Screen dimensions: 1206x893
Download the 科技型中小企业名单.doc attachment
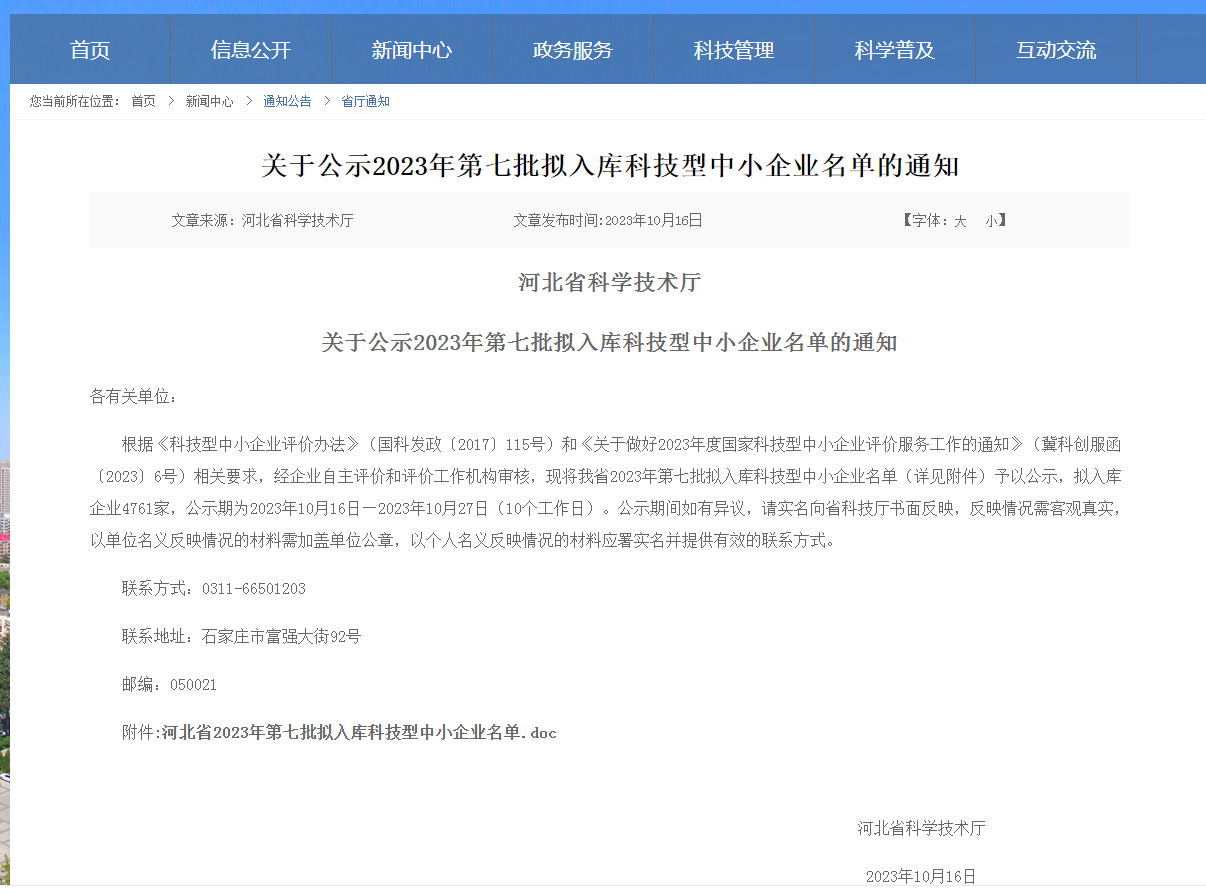[359, 733]
